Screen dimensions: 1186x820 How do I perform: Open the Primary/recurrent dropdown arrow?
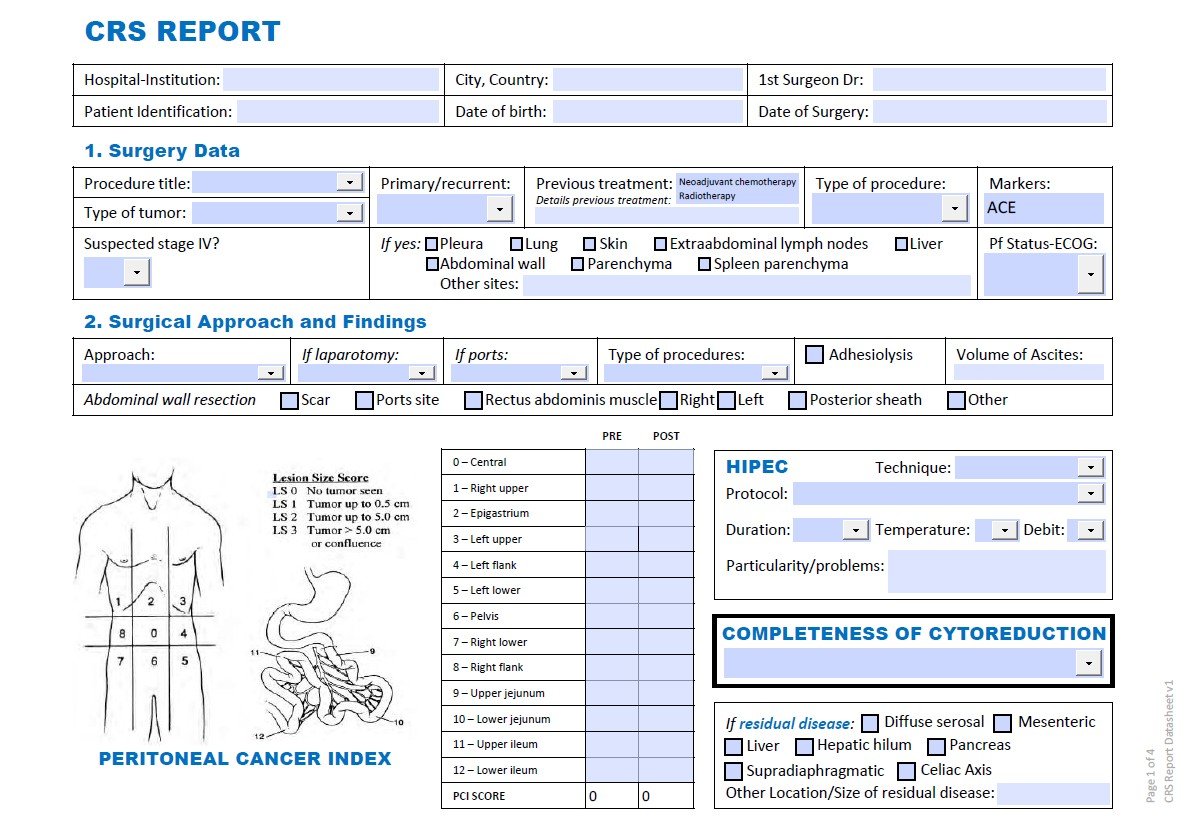pyautogui.click(x=499, y=208)
